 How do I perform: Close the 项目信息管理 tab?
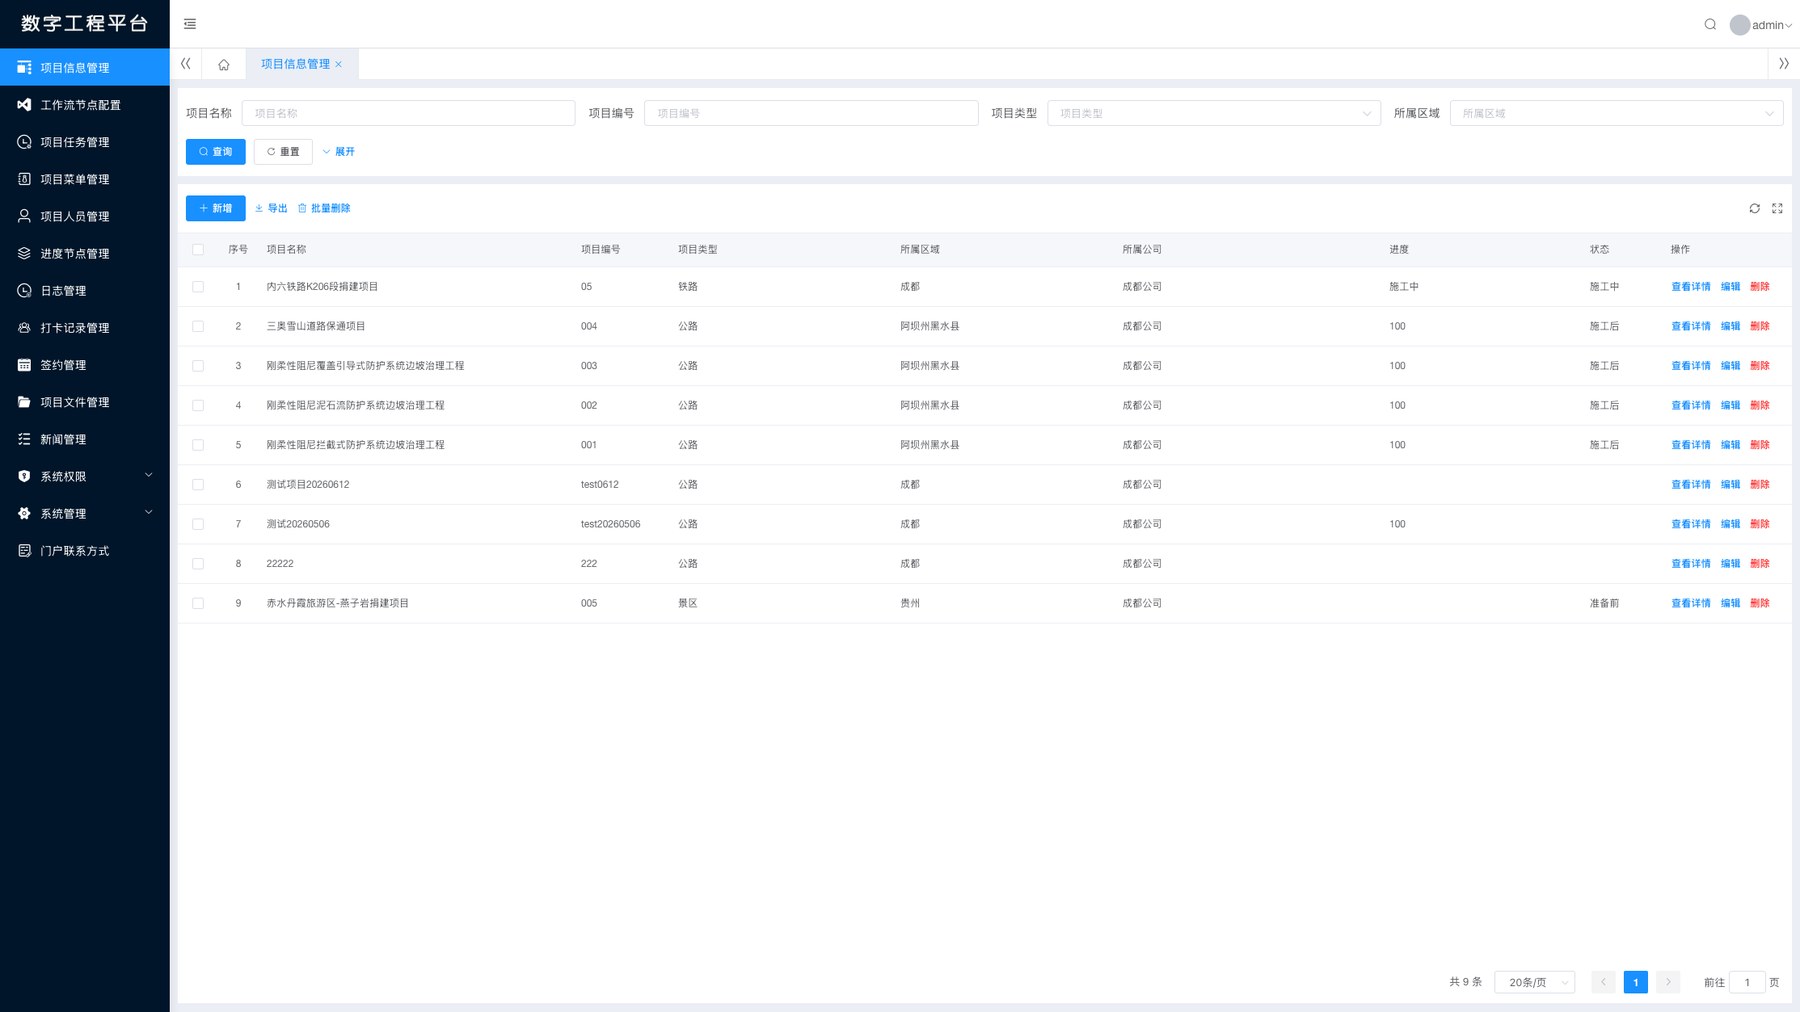coord(339,64)
